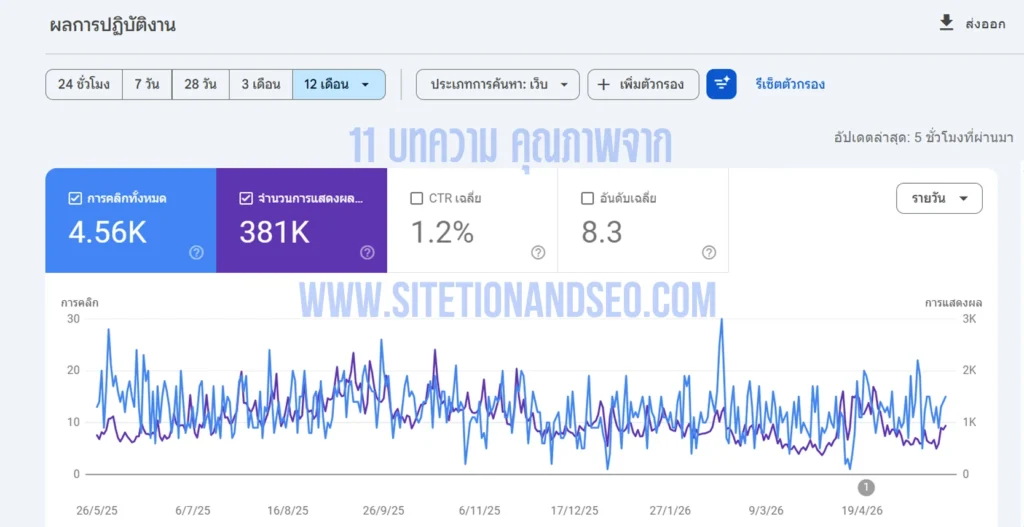The height and width of the screenshot is (527, 1024).
Task: Select the 12 เดือน range tab
Action: click(x=339, y=84)
